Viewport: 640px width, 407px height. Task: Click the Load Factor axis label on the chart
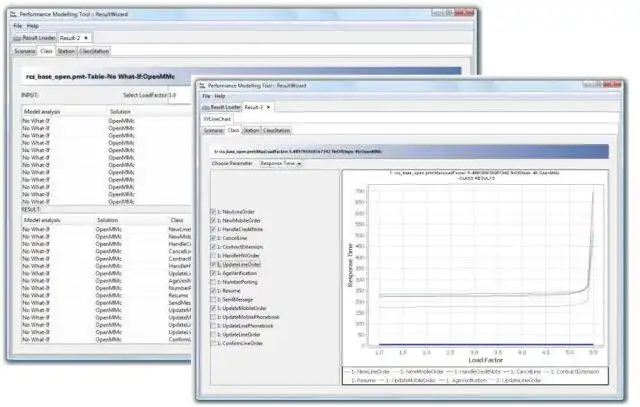pyautogui.click(x=485, y=360)
